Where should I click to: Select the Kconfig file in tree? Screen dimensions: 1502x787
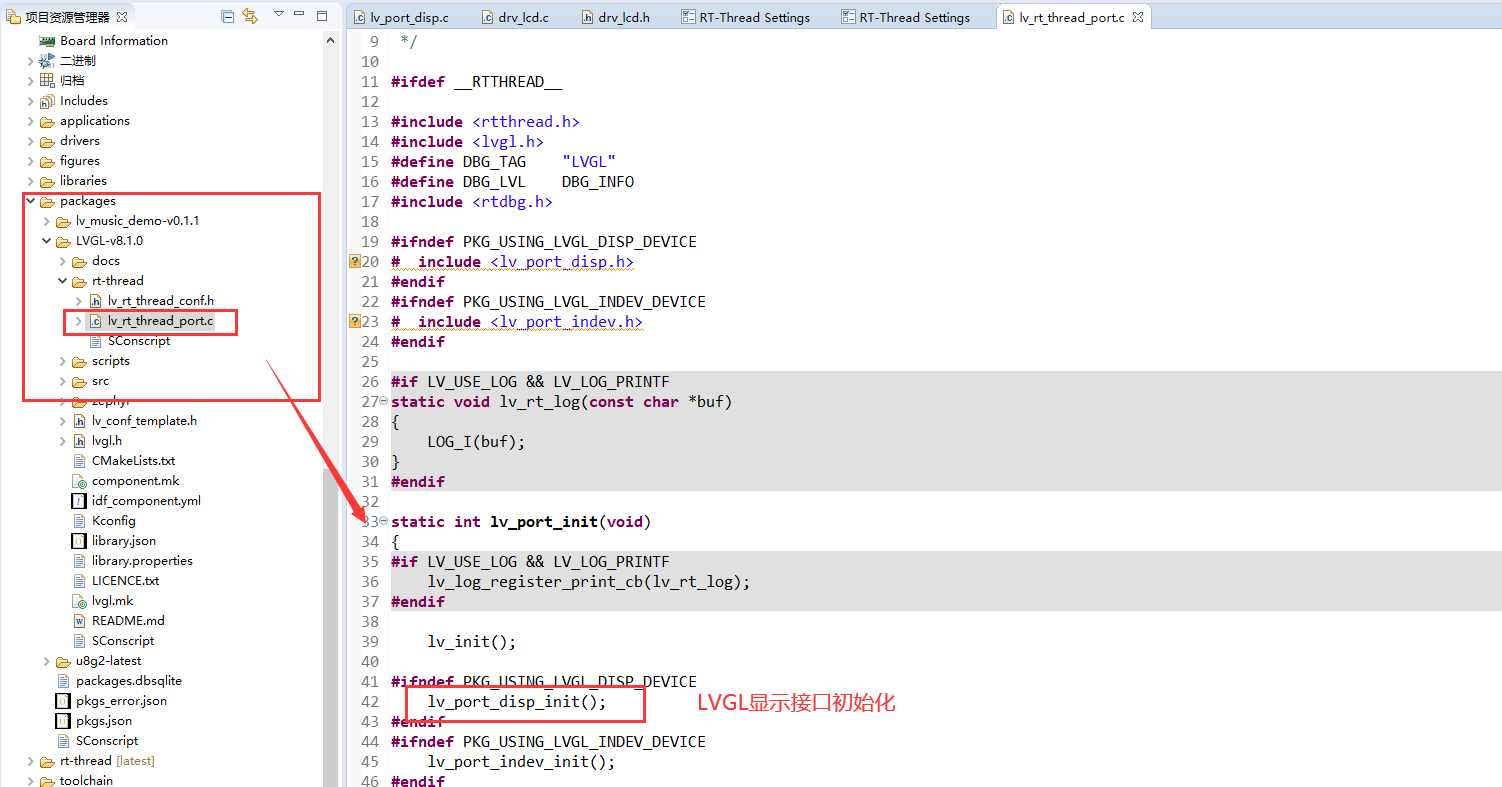[113, 521]
